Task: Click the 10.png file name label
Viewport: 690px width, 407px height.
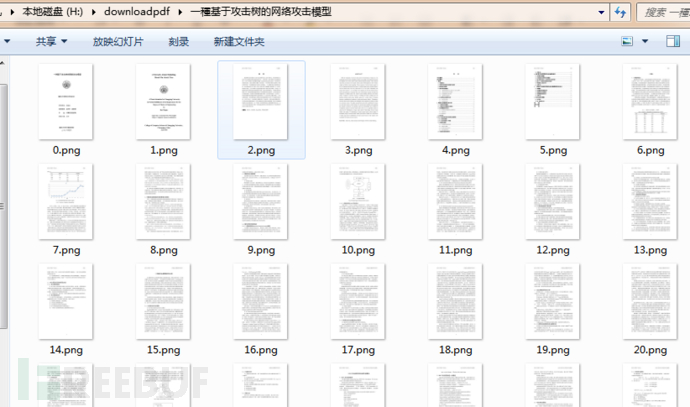Action: pos(358,250)
